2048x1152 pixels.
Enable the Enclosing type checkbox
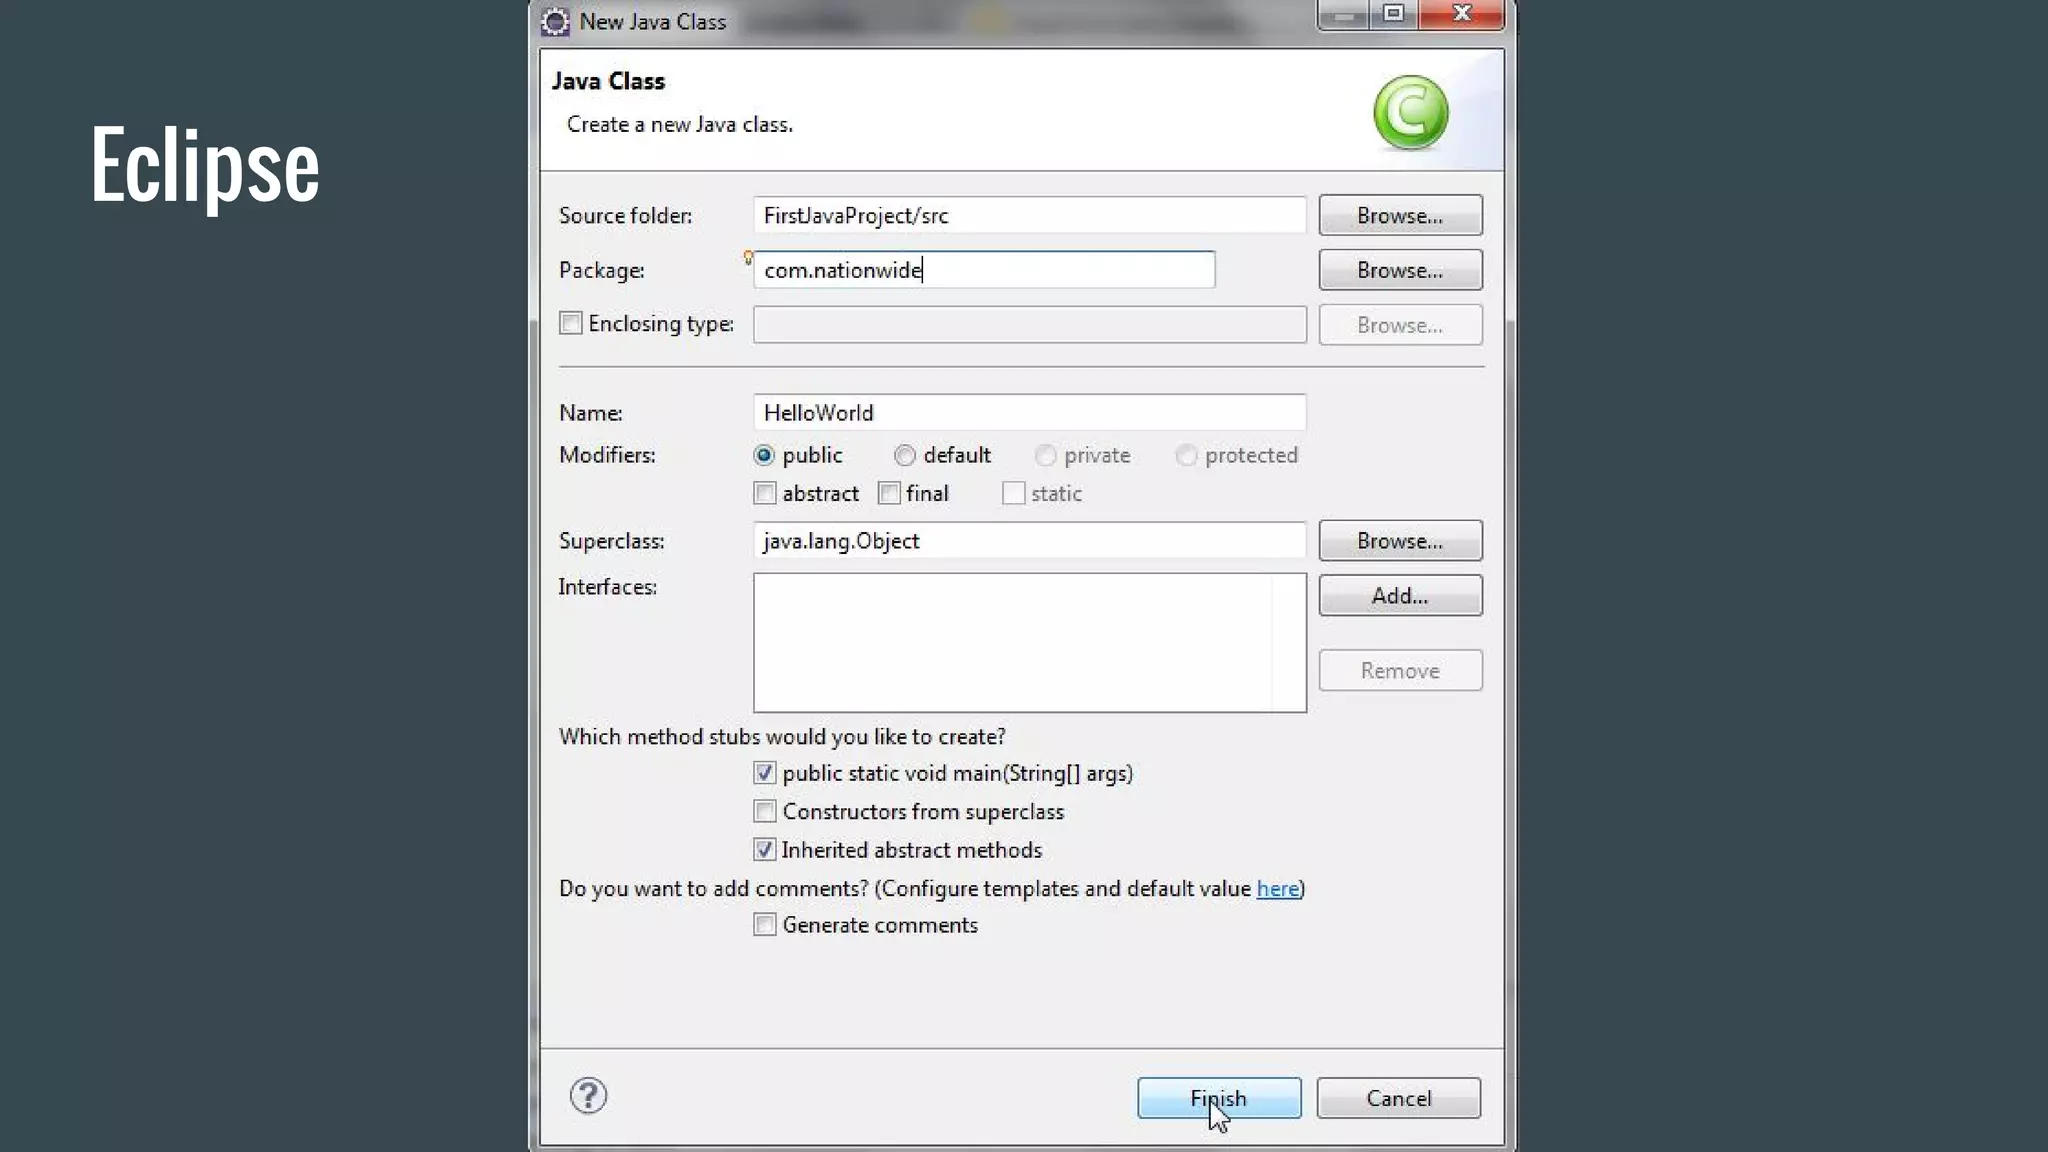(570, 323)
